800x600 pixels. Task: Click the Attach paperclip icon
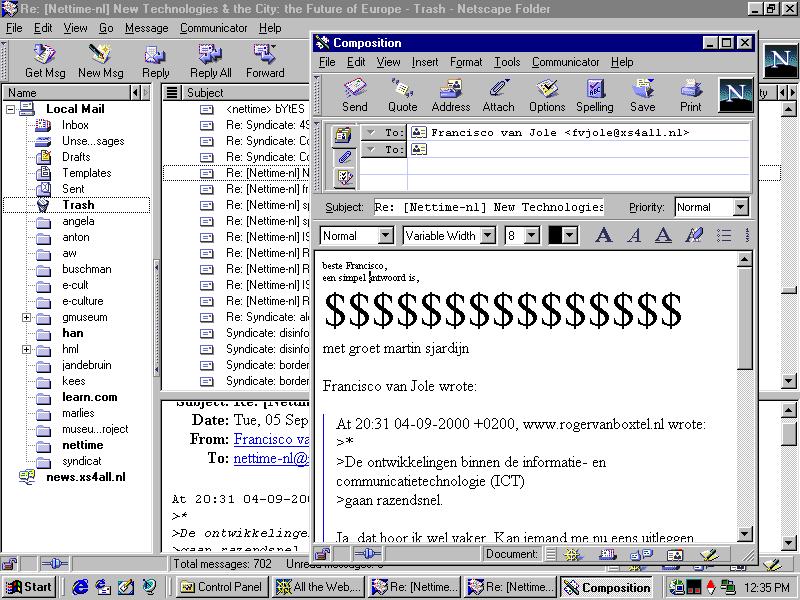[x=498, y=96]
